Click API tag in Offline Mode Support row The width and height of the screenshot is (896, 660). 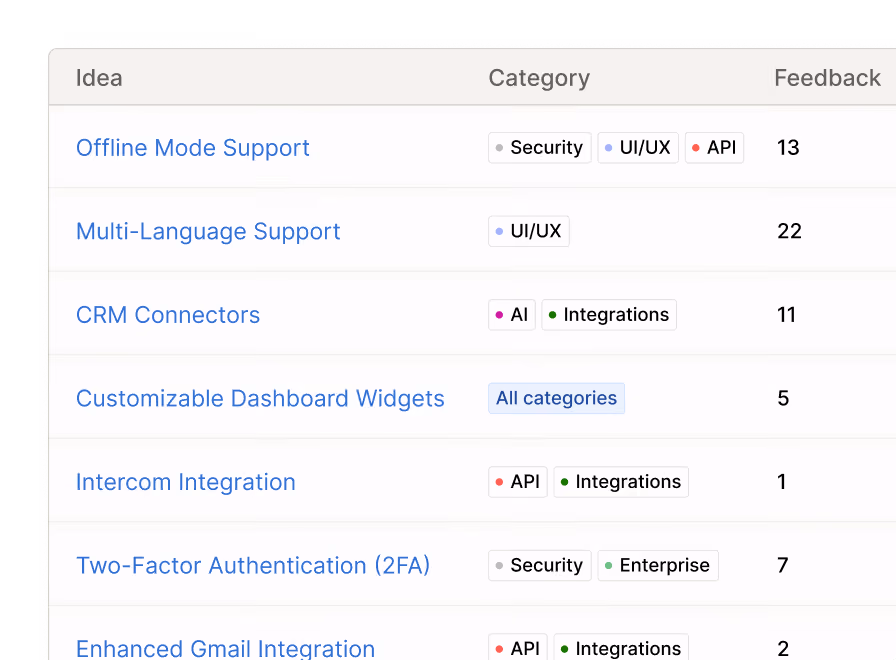[714, 147]
